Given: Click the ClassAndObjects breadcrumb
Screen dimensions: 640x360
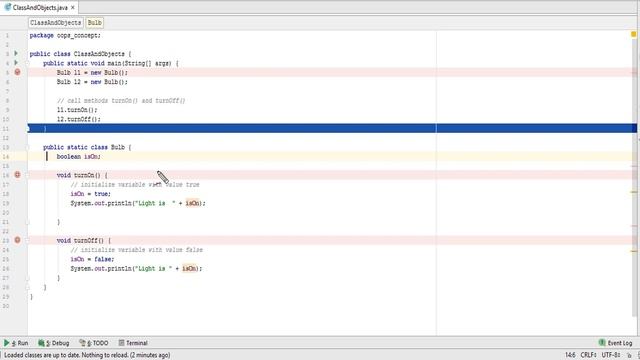Looking at the screenshot, I should 56,22.
